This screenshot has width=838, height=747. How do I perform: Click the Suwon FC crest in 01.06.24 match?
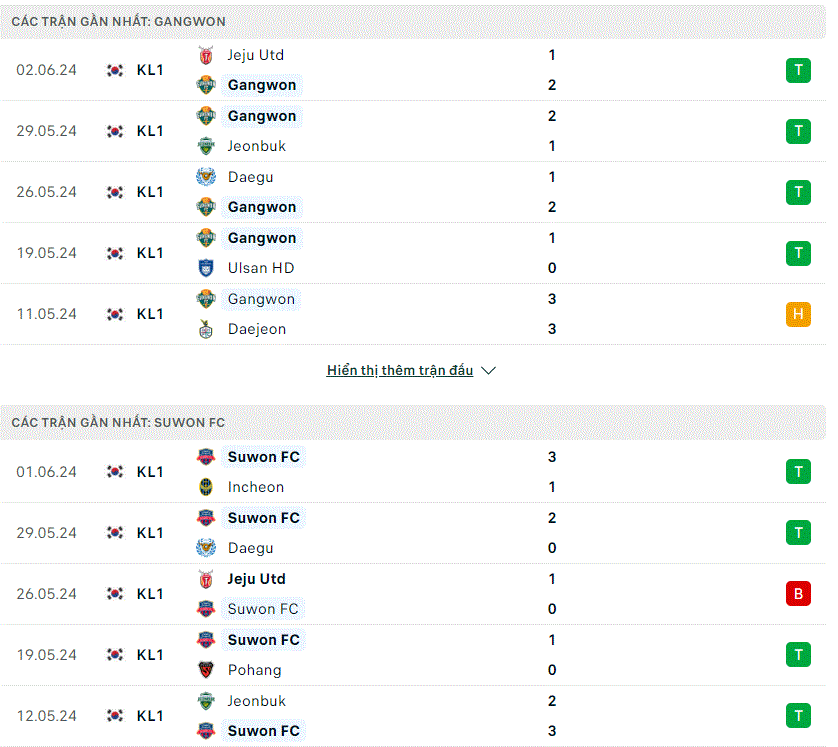pos(206,457)
